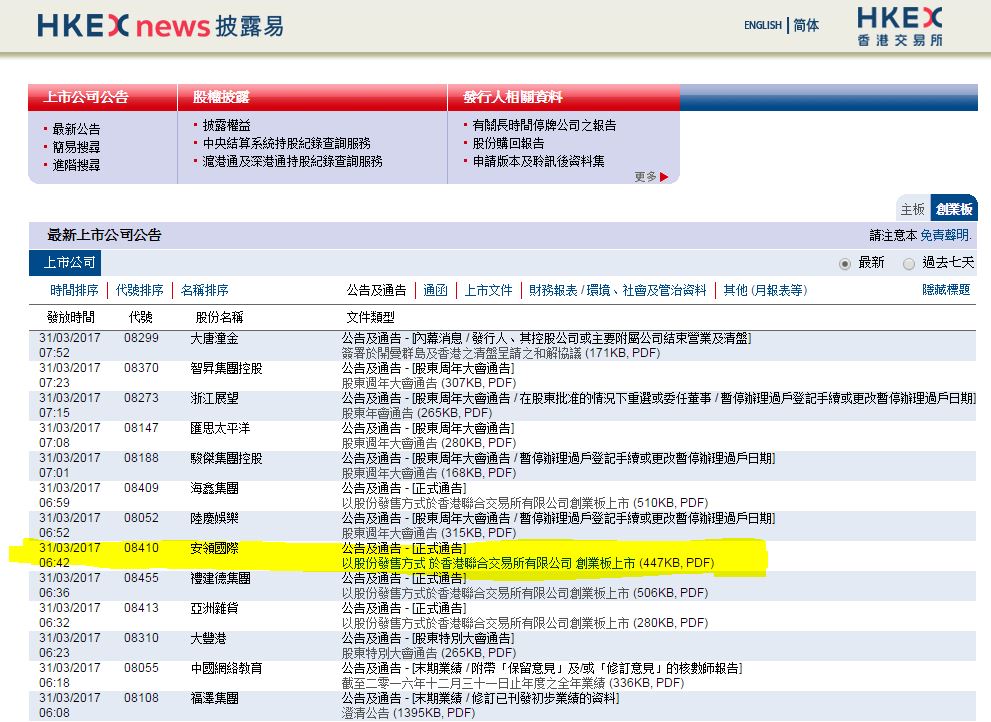Open the 上市公司 tab
The width and height of the screenshot is (991, 722).
tap(65, 262)
